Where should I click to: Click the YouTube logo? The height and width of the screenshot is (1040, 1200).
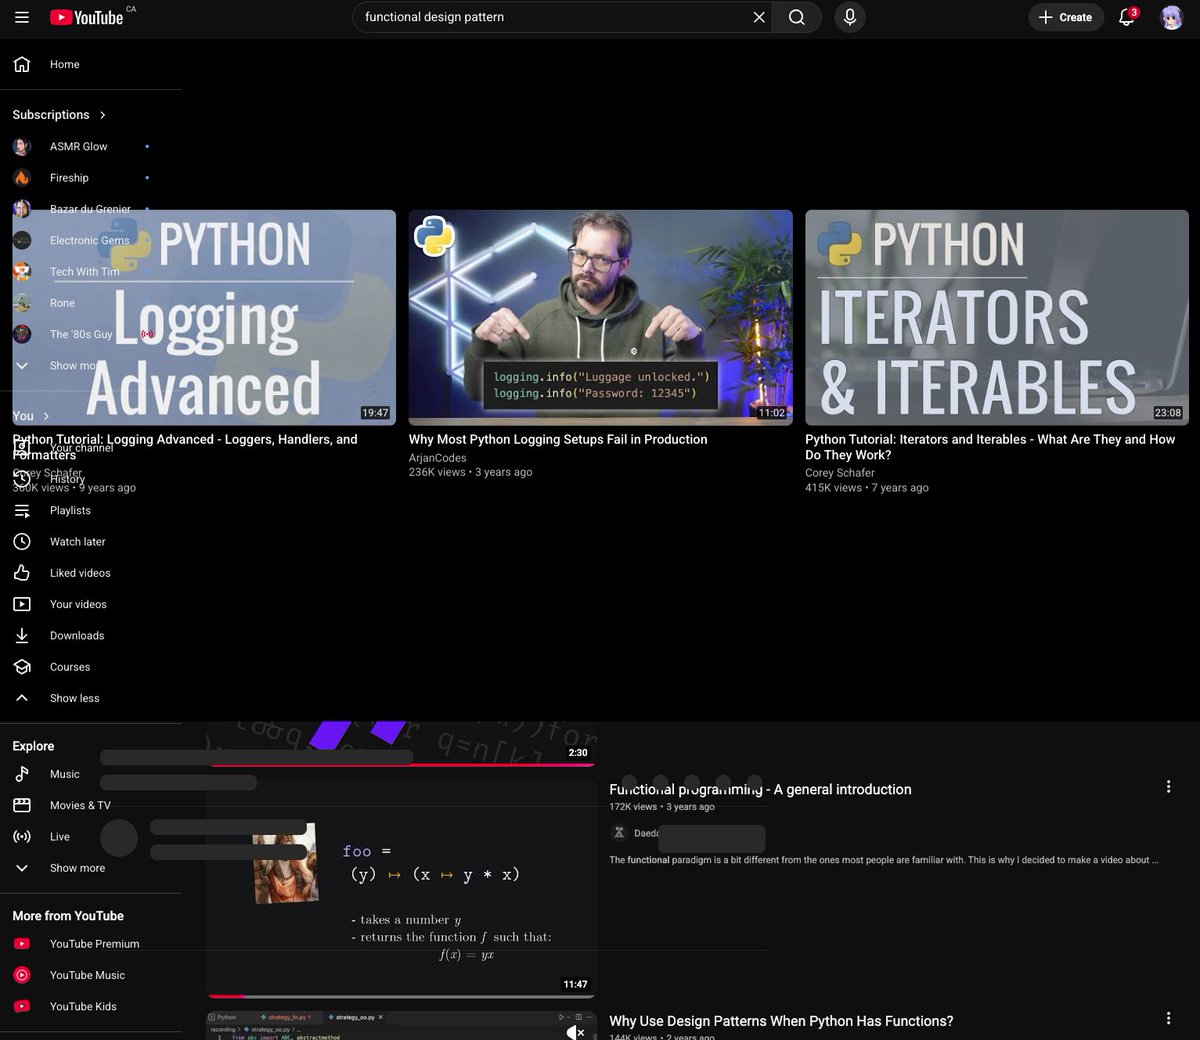tap(86, 17)
